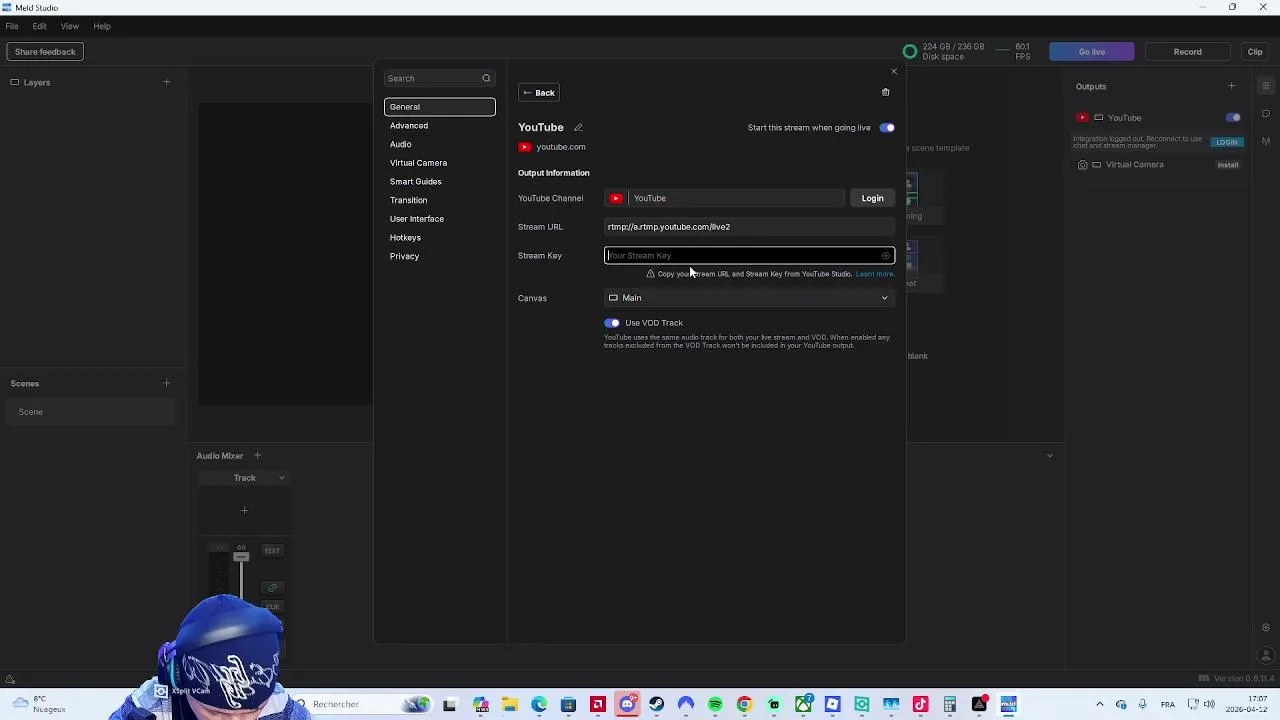Expand the audio Track dropdown
1280x720 pixels.
[x=282, y=478]
